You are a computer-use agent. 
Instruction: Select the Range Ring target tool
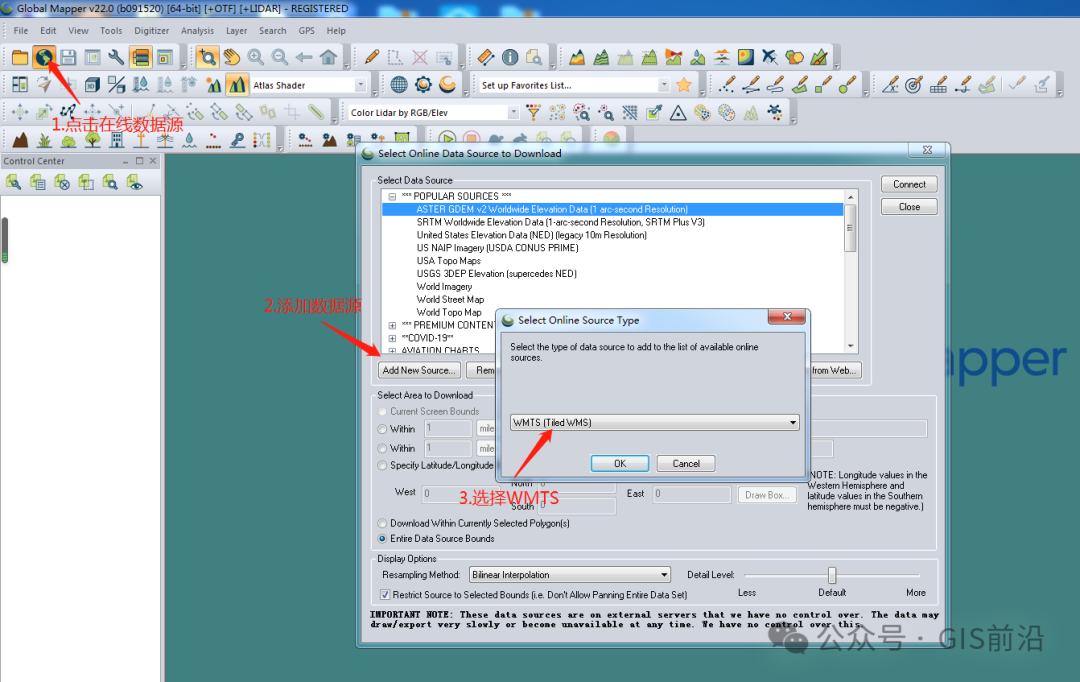[x=913, y=85]
